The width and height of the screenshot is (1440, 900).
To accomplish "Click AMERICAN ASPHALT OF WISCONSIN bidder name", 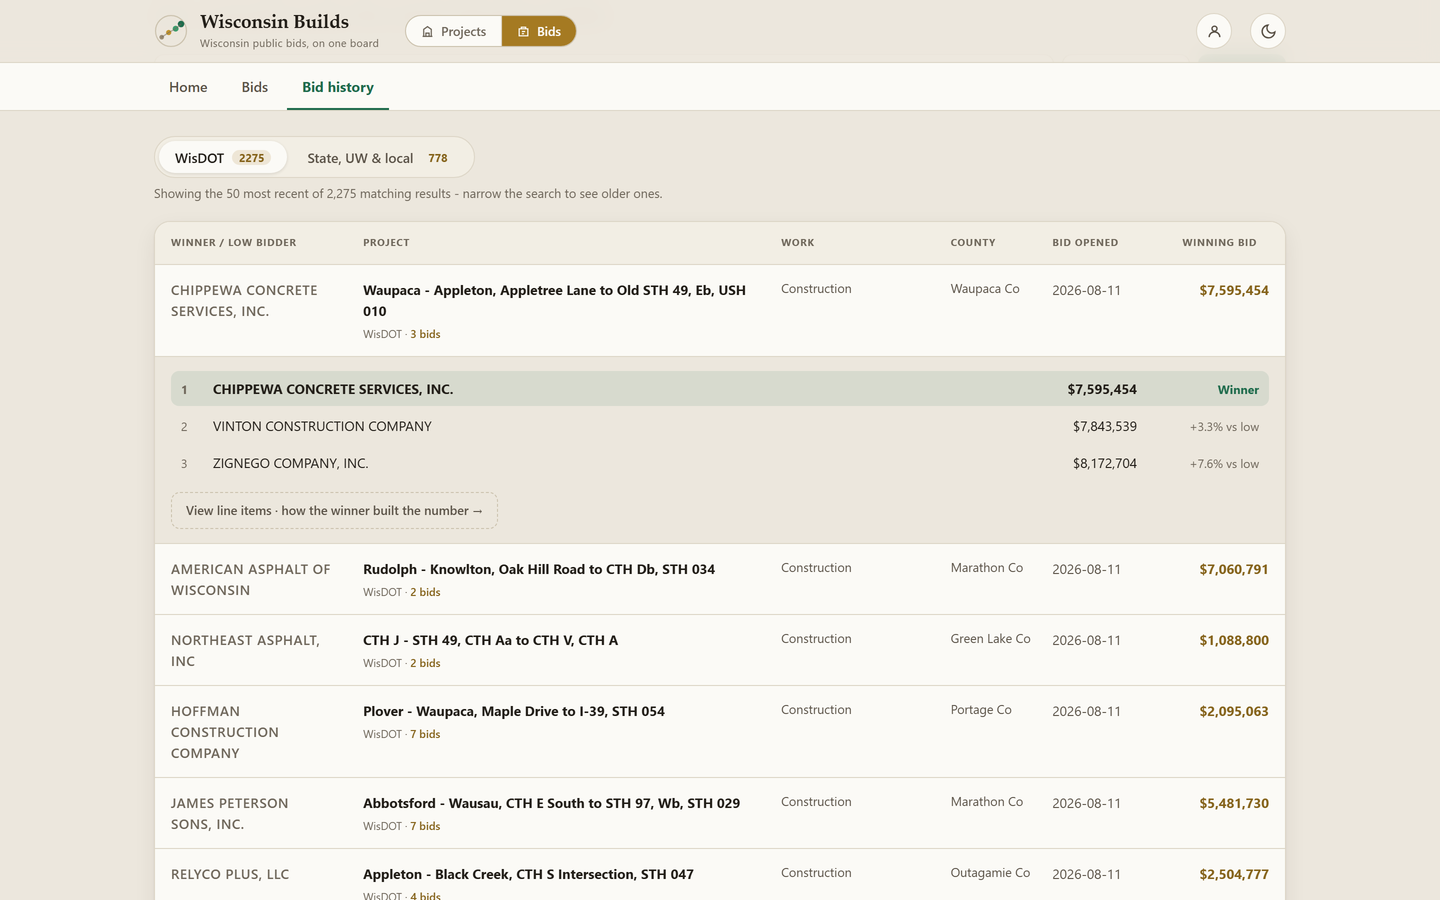I will (x=250, y=580).
